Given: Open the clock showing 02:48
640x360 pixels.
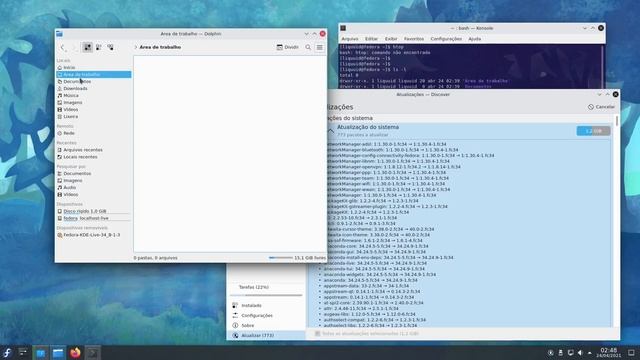Looking at the screenshot, I should [x=609, y=353].
